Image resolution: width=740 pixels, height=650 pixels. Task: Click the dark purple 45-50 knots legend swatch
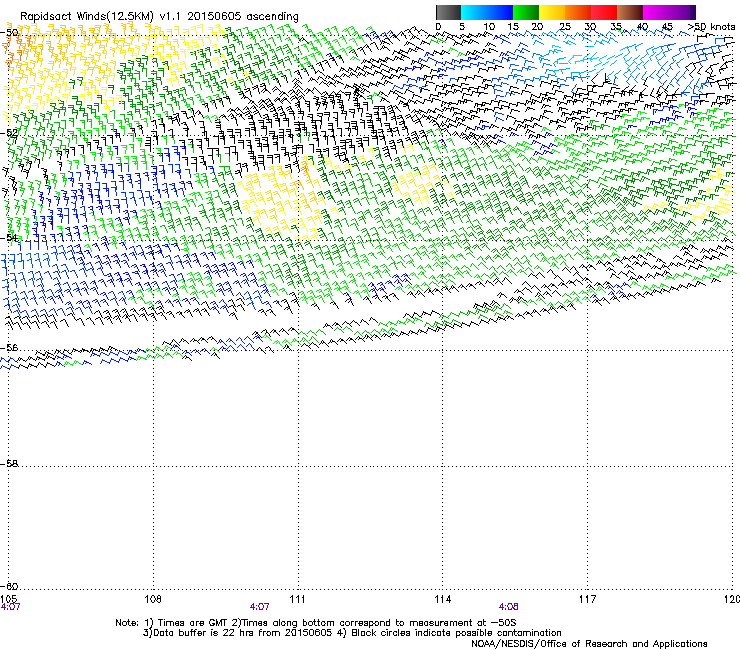point(682,12)
